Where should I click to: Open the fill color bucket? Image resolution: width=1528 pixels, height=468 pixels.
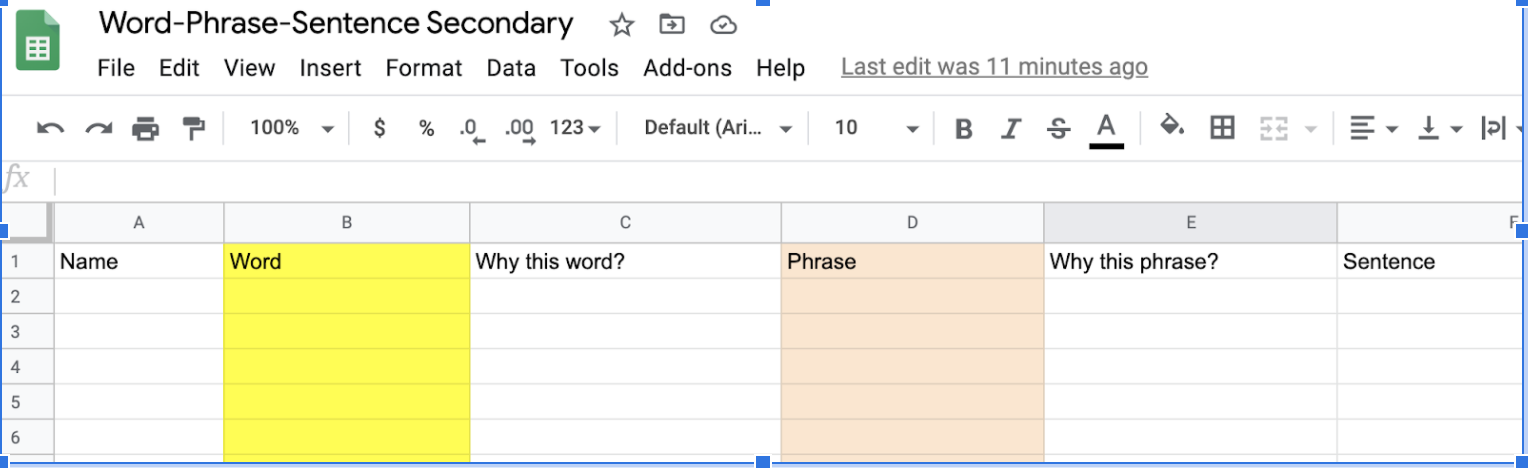[x=1172, y=127]
